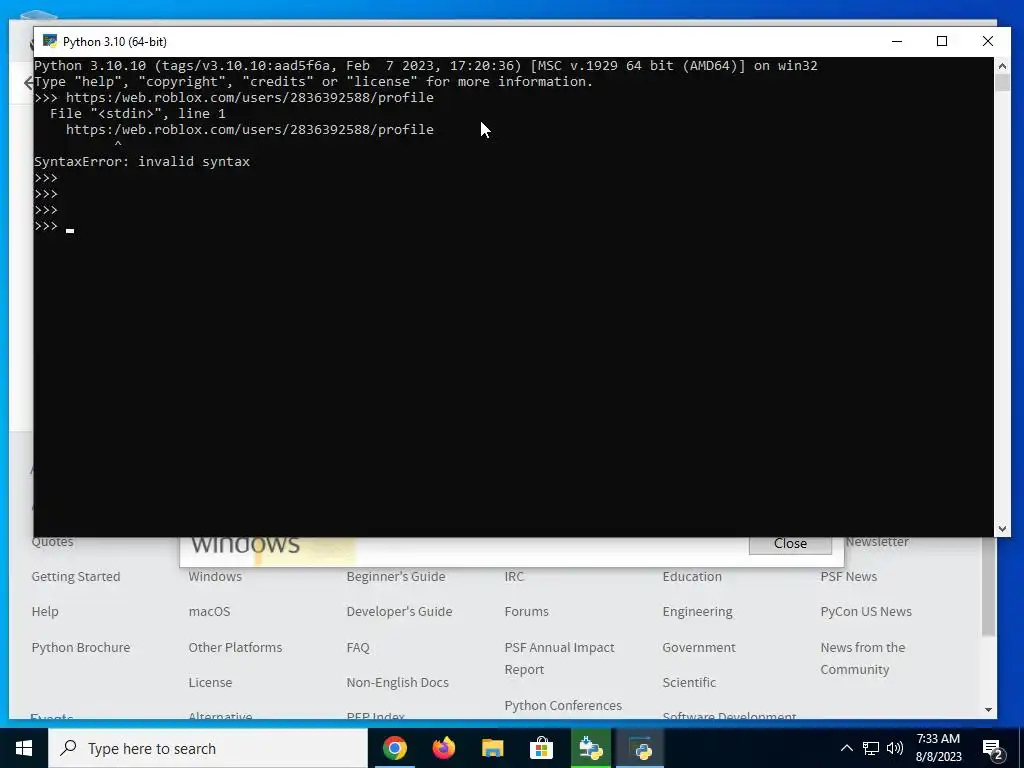Click the 'Python 3.10 (64-bit)' window title
Viewport: 1024px width, 768px height.
115,42
